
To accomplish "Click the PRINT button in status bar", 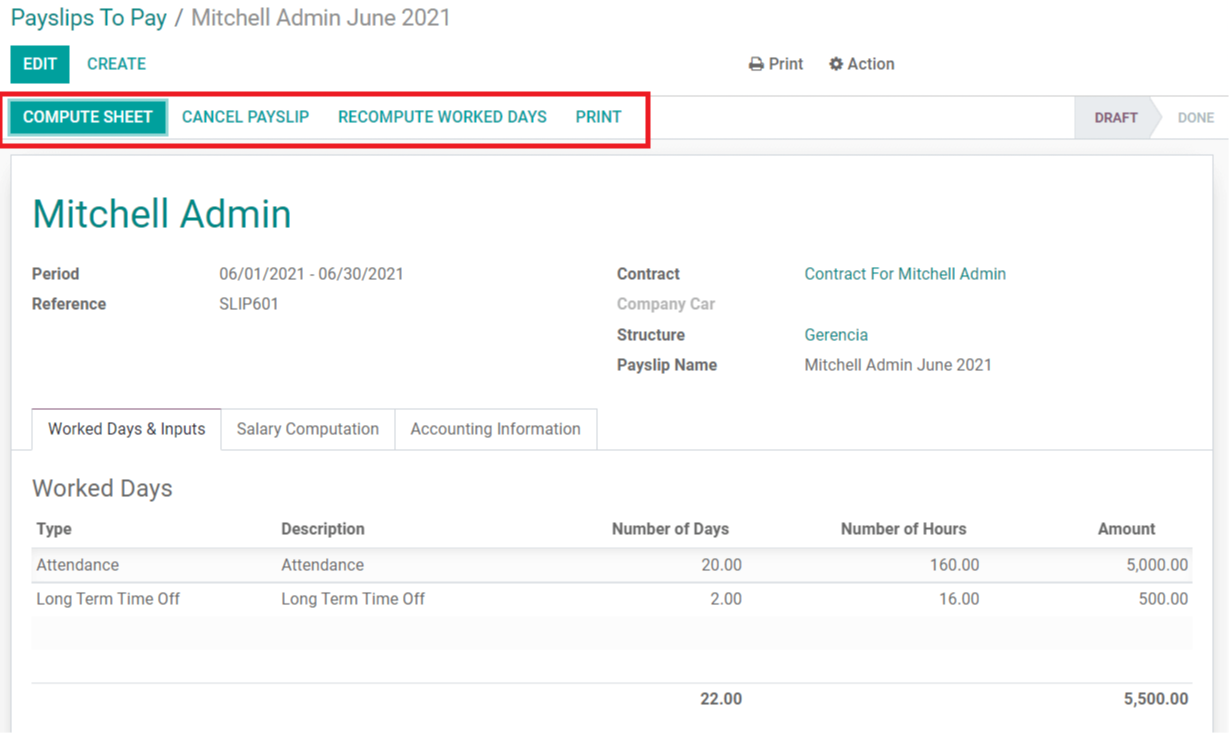I will [x=598, y=117].
